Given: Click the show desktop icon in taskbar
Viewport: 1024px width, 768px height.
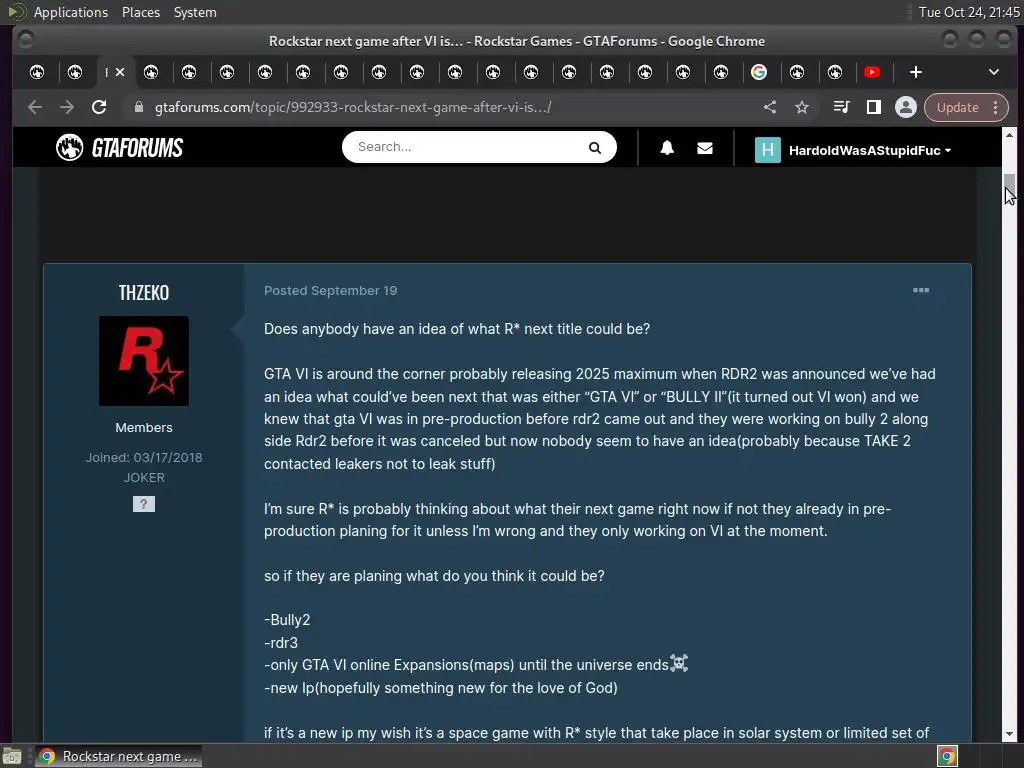Looking at the screenshot, I should [x=12, y=756].
